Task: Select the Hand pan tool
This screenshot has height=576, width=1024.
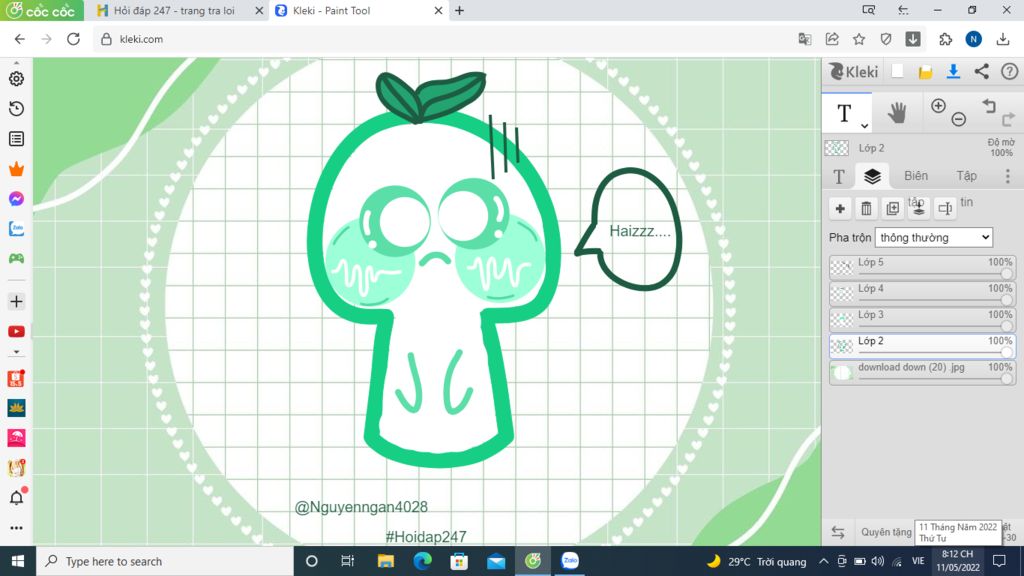Action: pos(897,113)
